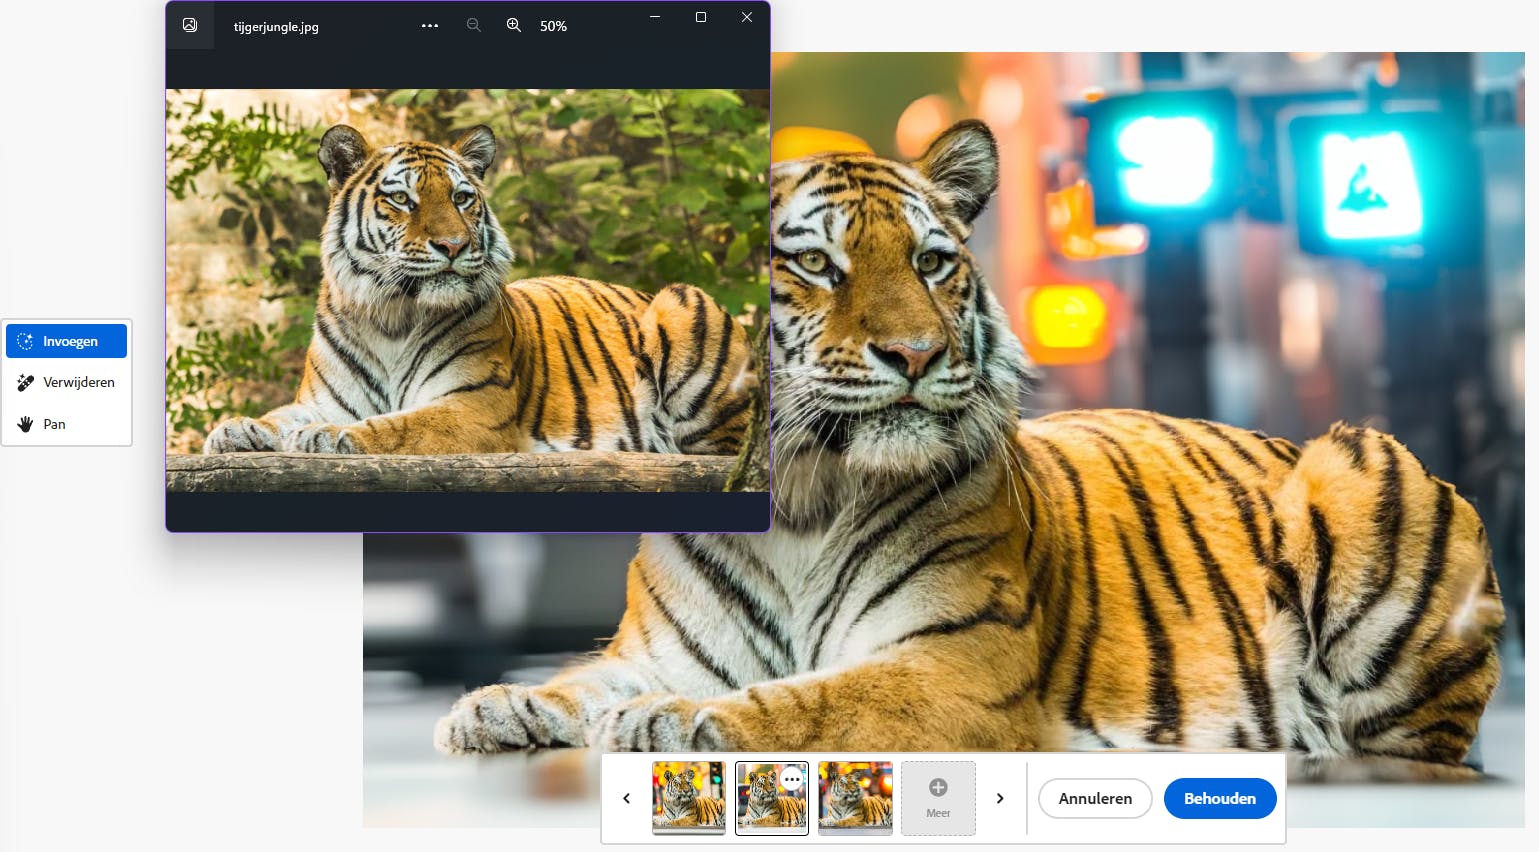Choose the third tiger variation thumbnail
The image size is (1539, 852).
point(855,797)
